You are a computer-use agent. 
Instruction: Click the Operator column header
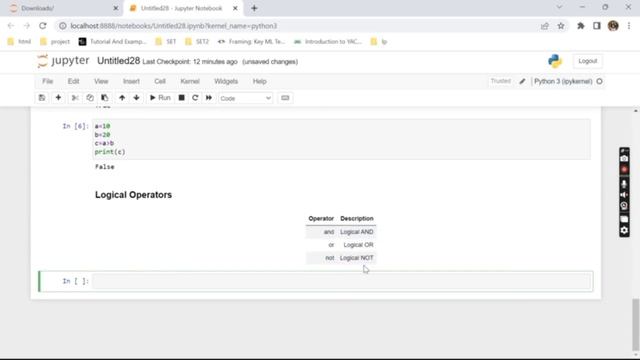click(321, 218)
